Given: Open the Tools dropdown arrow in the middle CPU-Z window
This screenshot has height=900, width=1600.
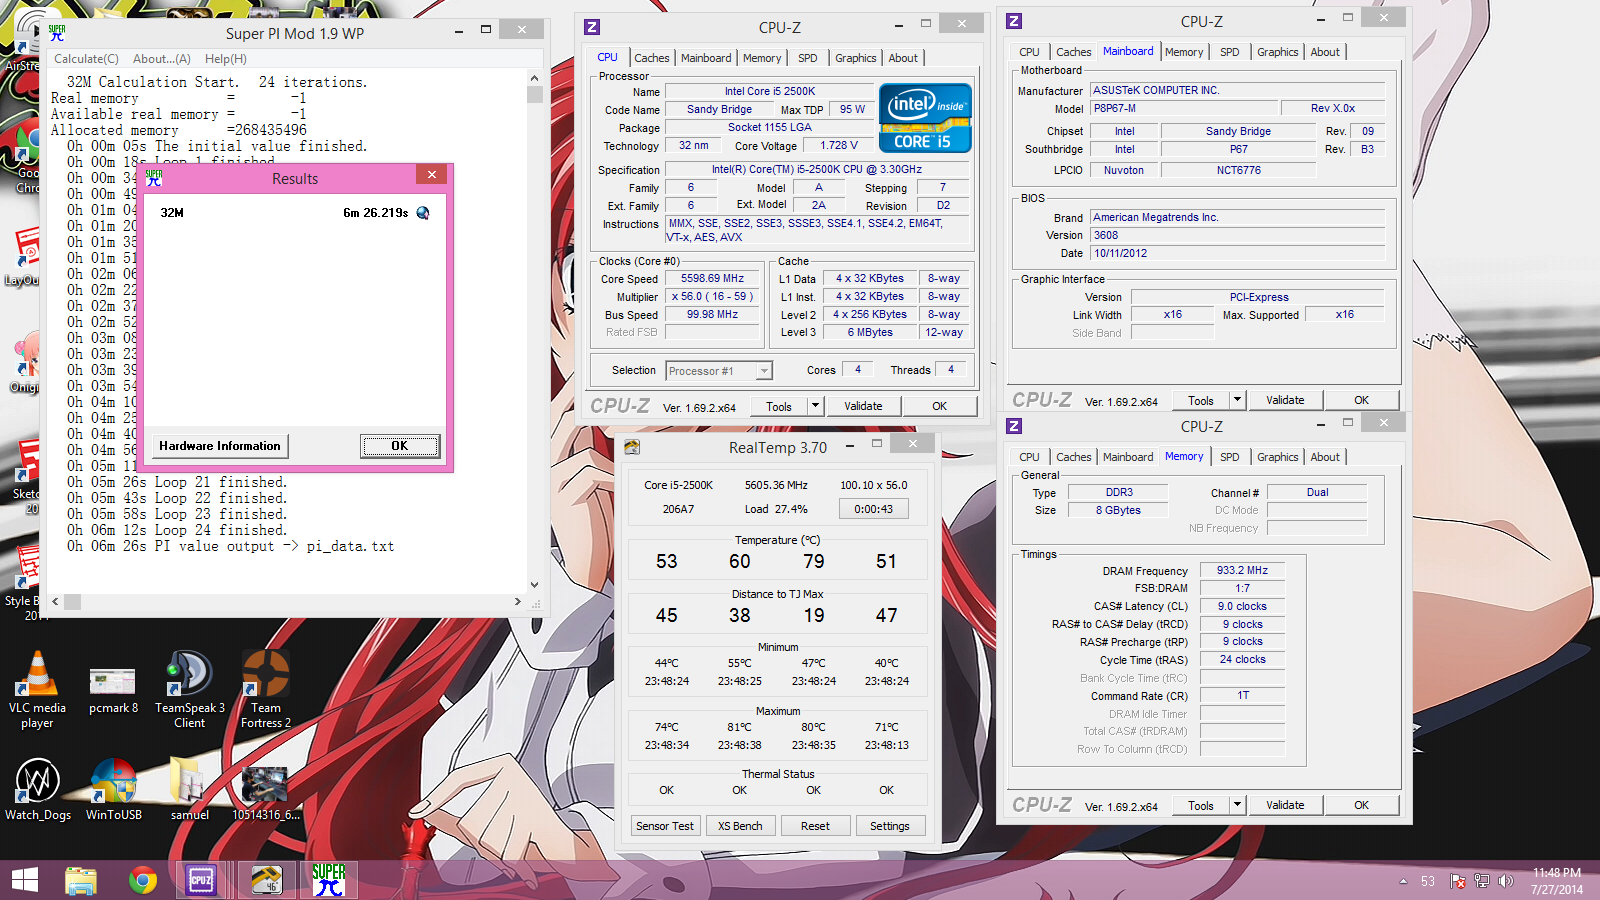Looking at the screenshot, I should click(815, 406).
